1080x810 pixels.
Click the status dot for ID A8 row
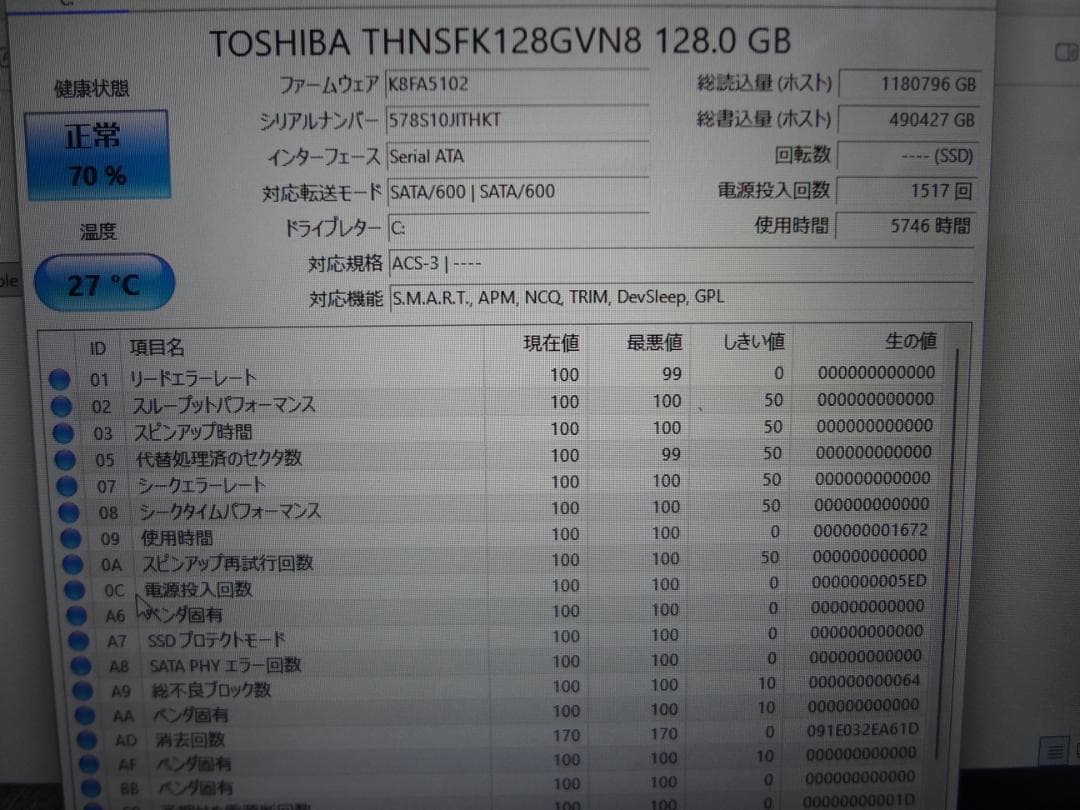pyautogui.click(x=81, y=666)
